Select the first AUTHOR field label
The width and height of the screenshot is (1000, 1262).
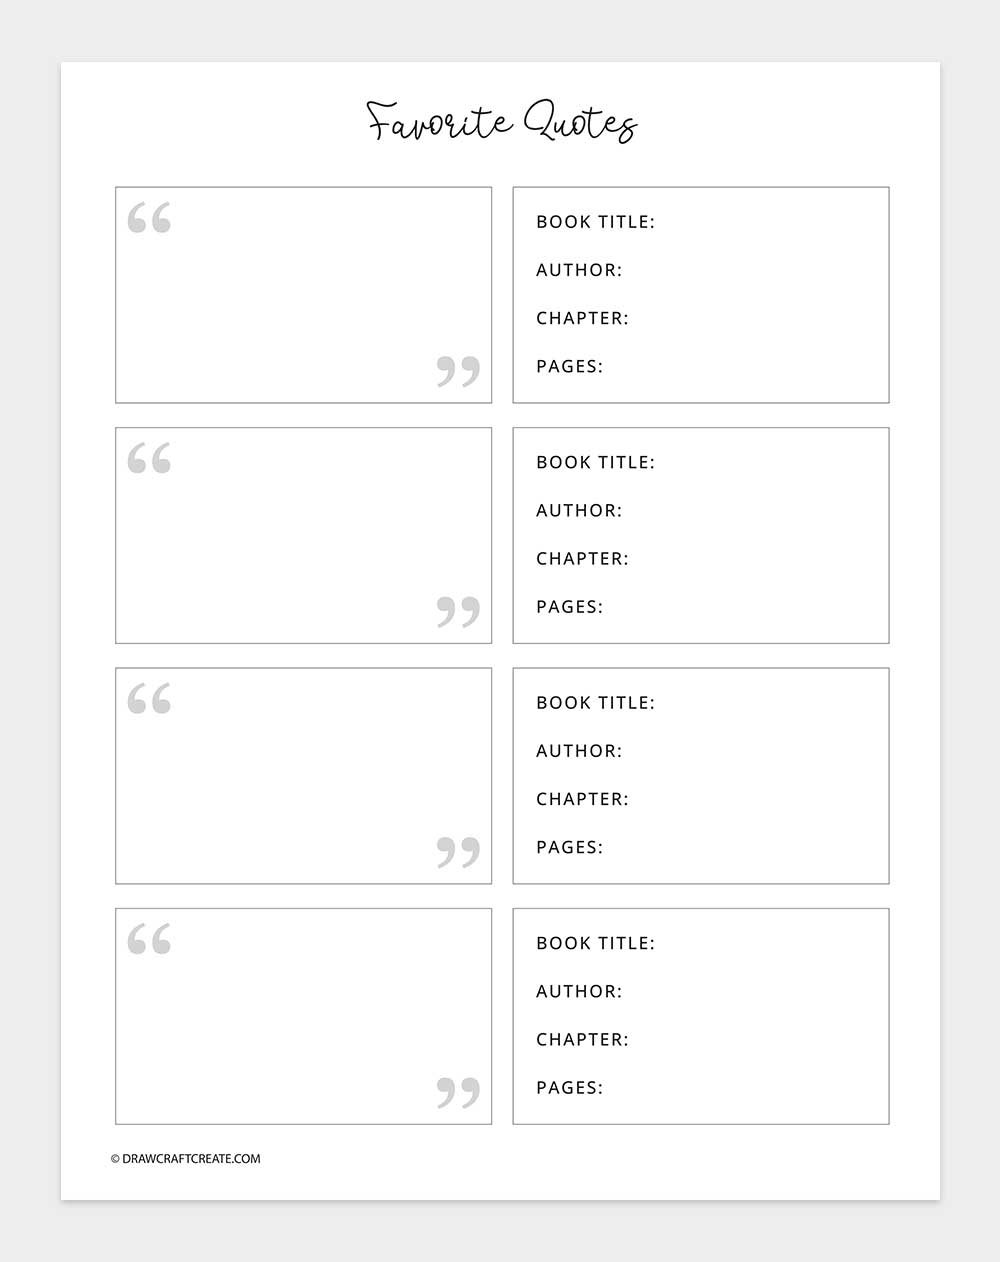pyautogui.click(x=579, y=270)
